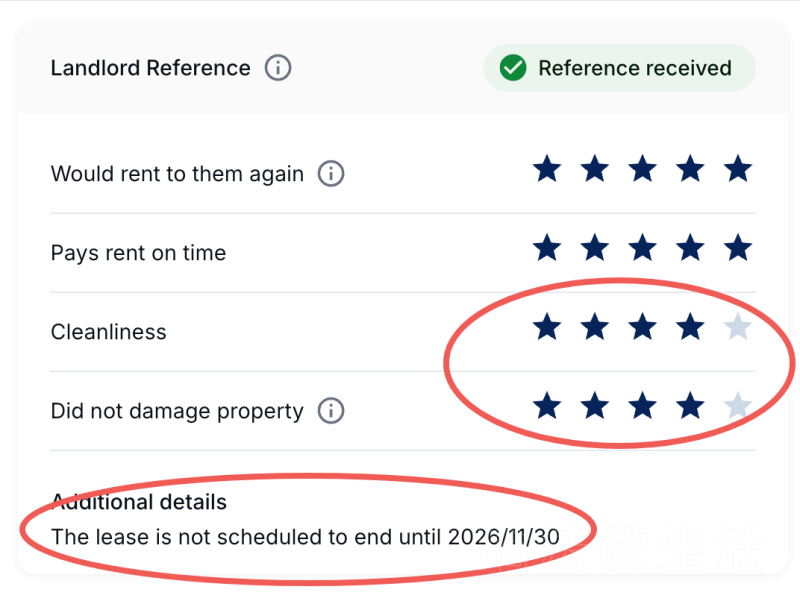Click fourth star in Cleanliness row
Image resolution: width=800 pixels, height=607 pixels.
coord(690,327)
